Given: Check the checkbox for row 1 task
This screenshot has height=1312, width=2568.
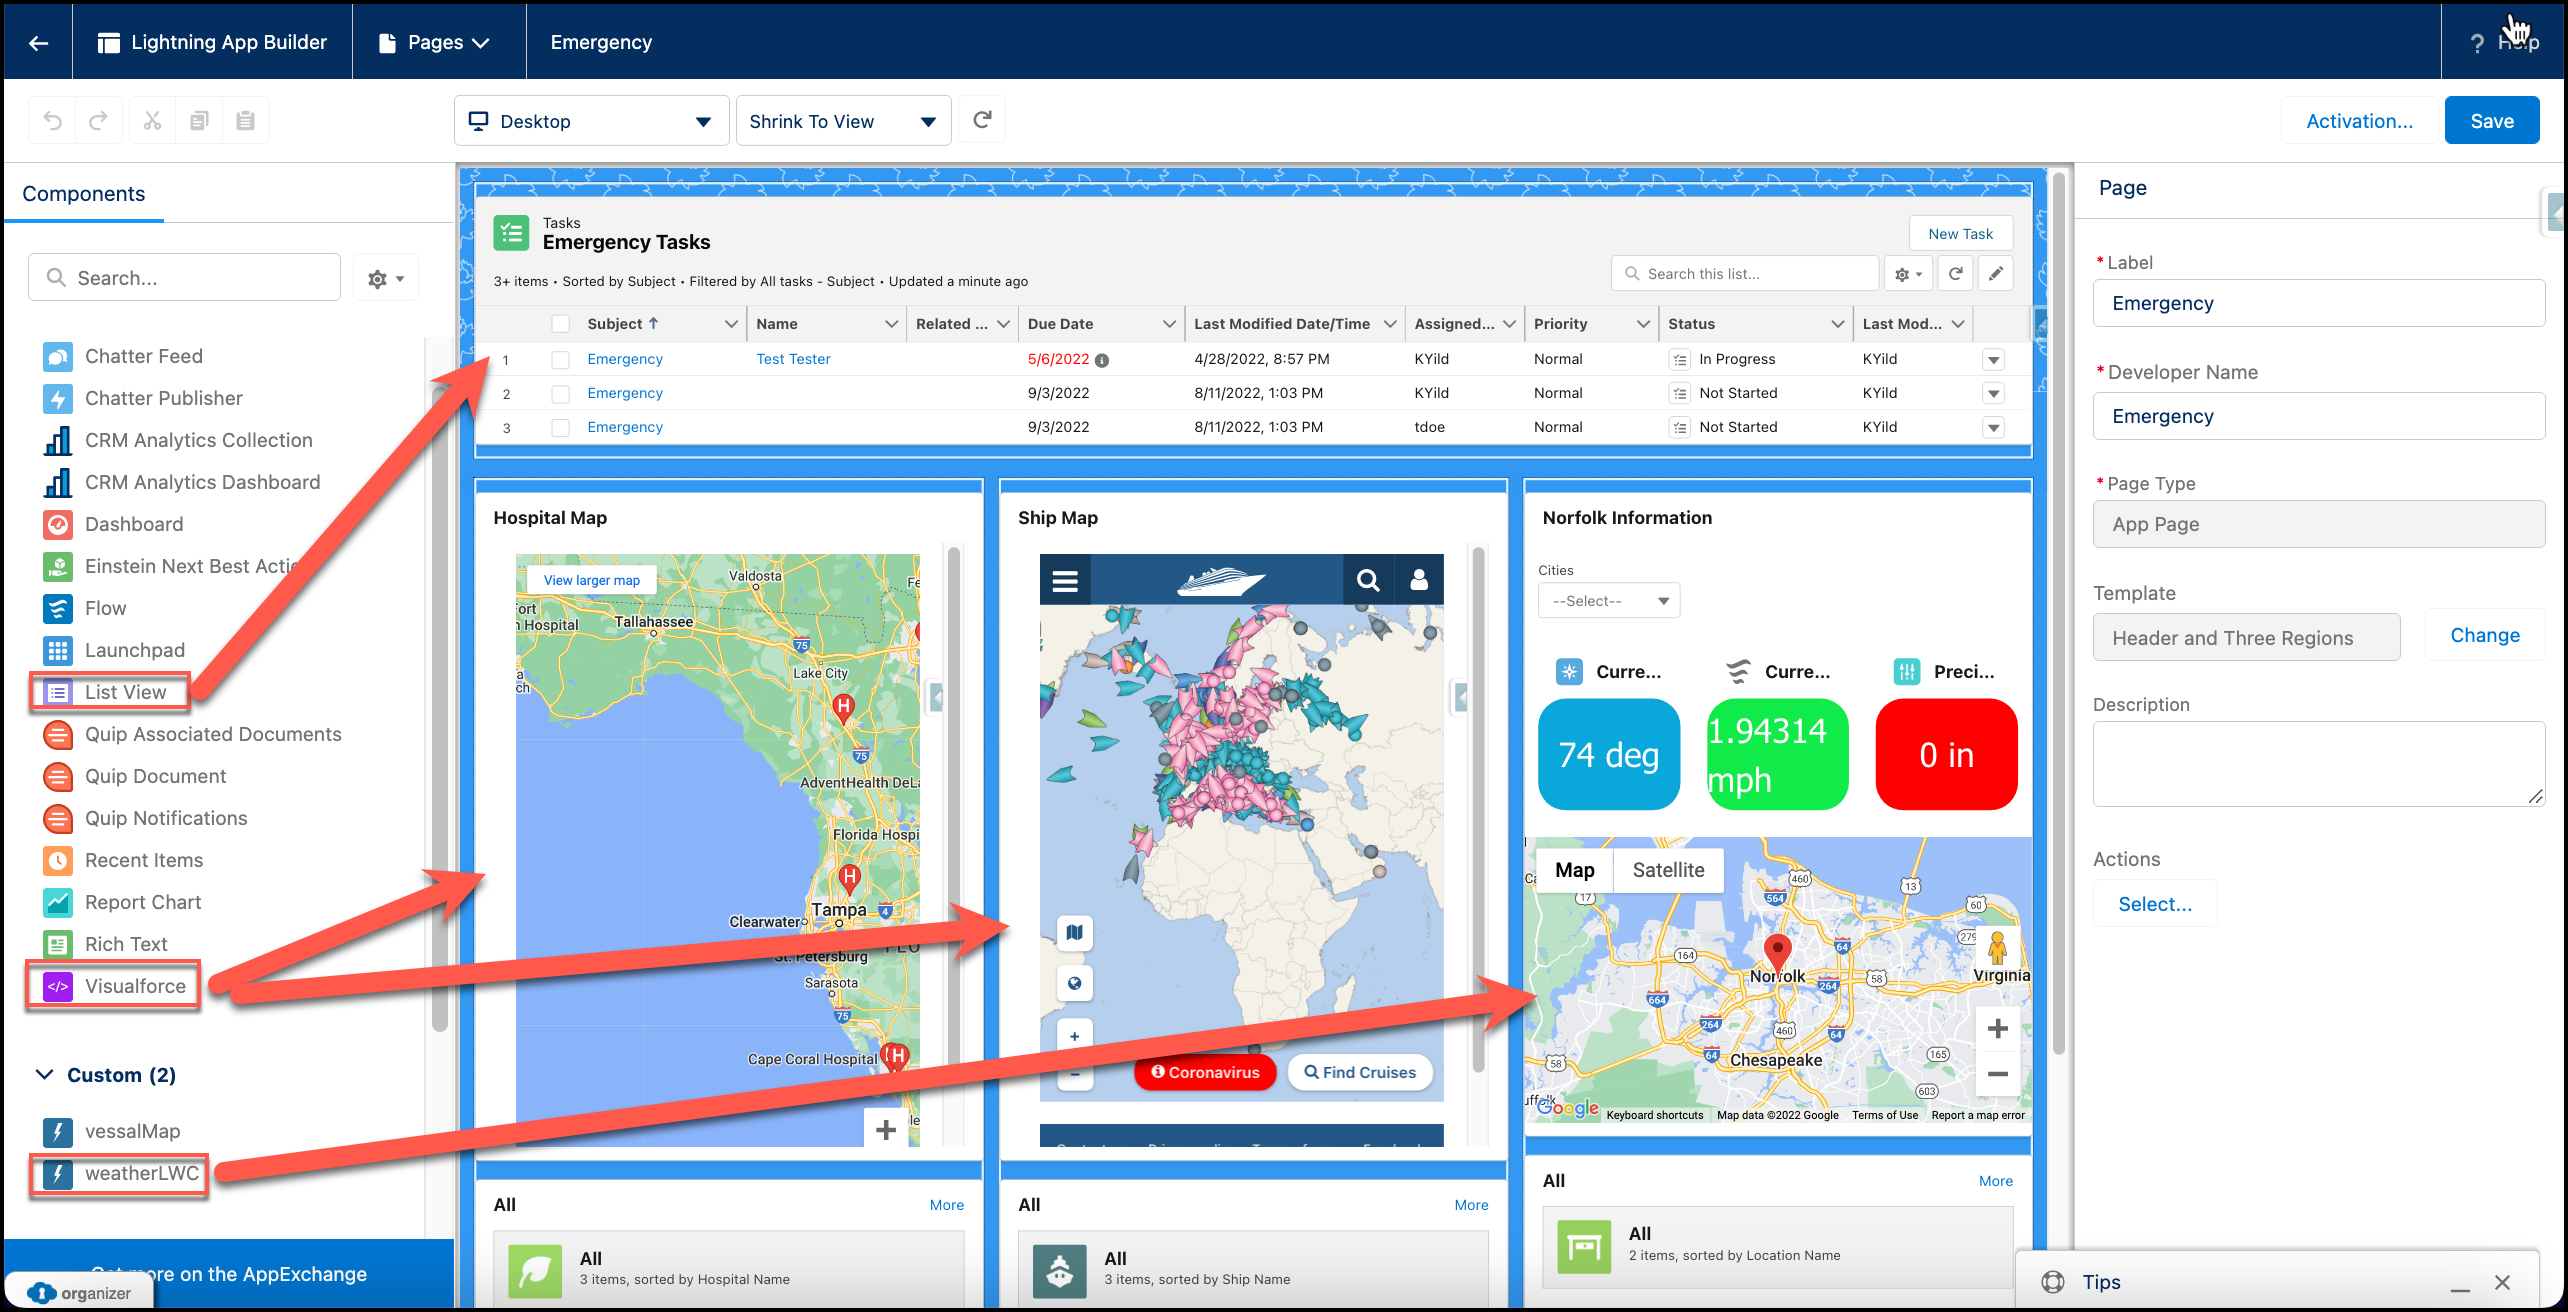Looking at the screenshot, I should (561, 360).
